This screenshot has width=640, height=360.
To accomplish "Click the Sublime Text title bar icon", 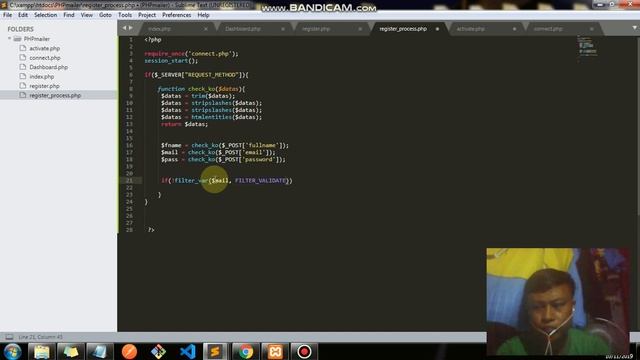I will [4, 5].
